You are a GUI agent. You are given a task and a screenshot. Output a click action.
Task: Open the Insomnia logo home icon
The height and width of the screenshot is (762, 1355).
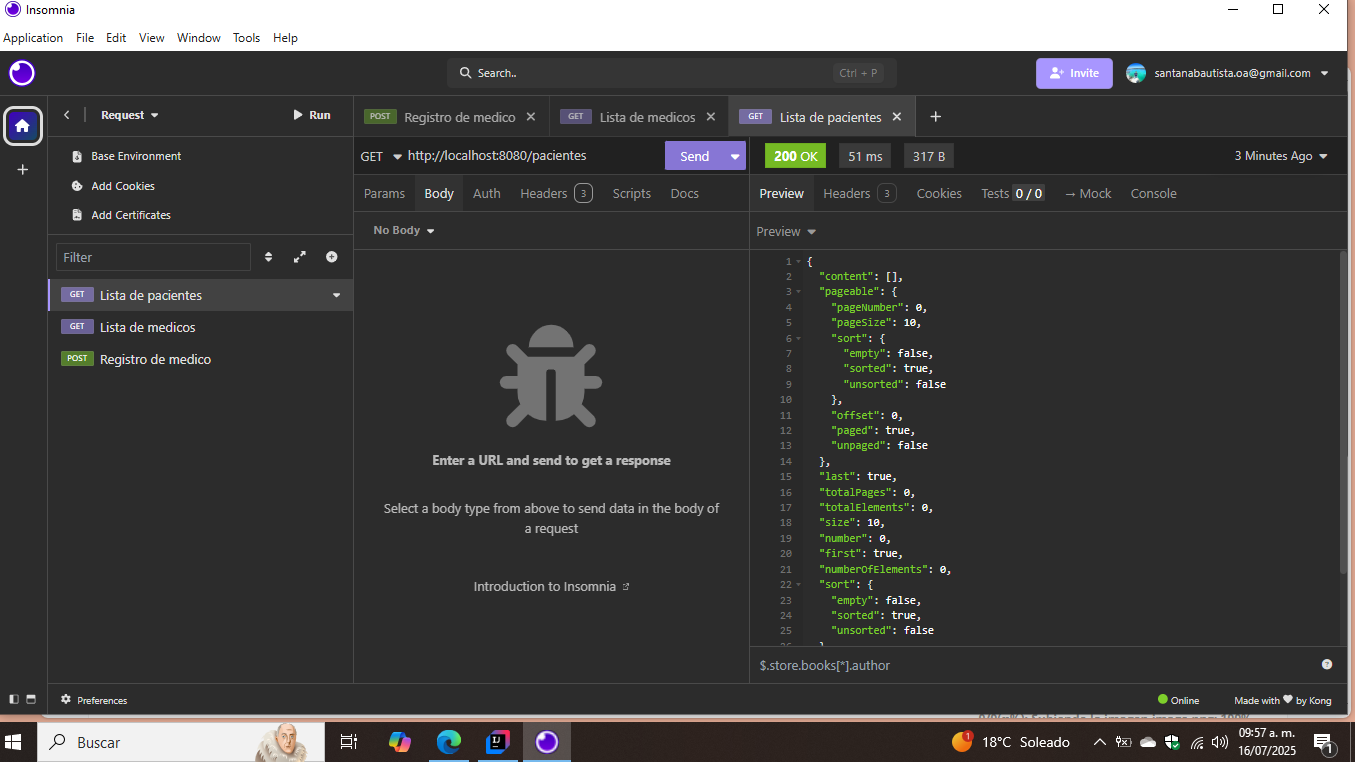[x=22, y=73]
